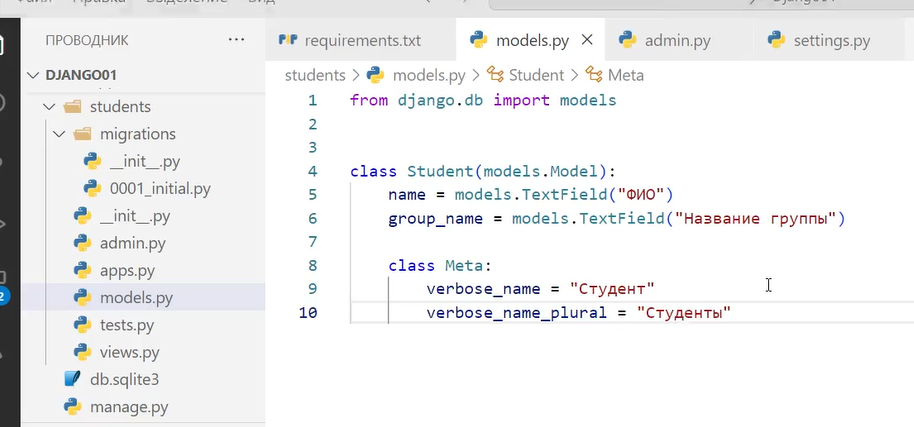
Task: Click the students breadcrumb segment
Action: 314,75
